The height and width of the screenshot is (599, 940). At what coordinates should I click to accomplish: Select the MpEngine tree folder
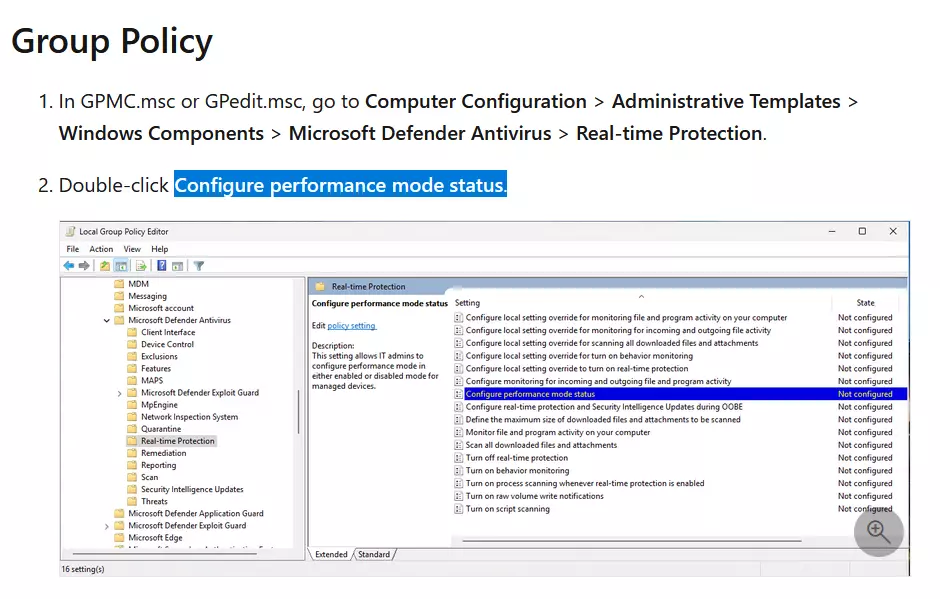[x=159, y=405]
